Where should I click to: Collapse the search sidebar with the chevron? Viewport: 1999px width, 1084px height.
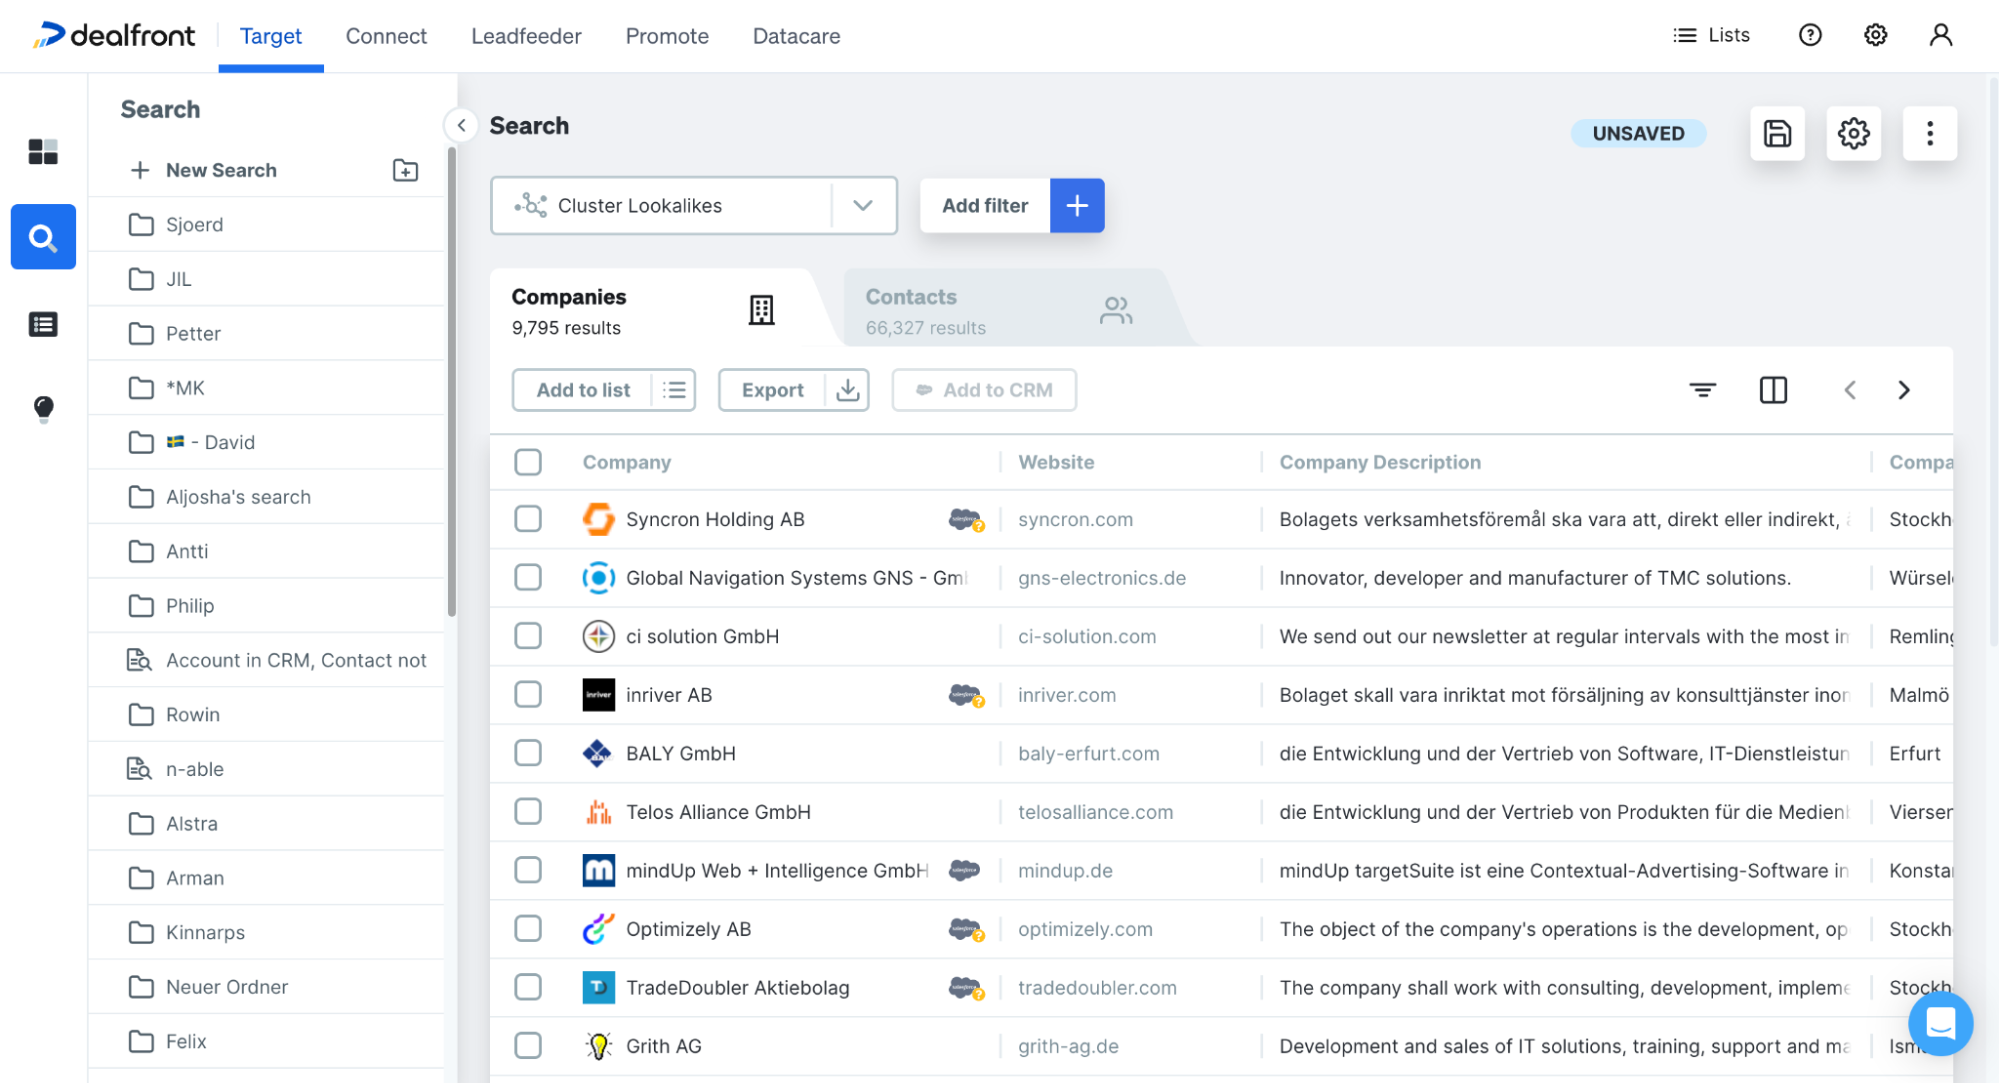[x=461, y=125]
